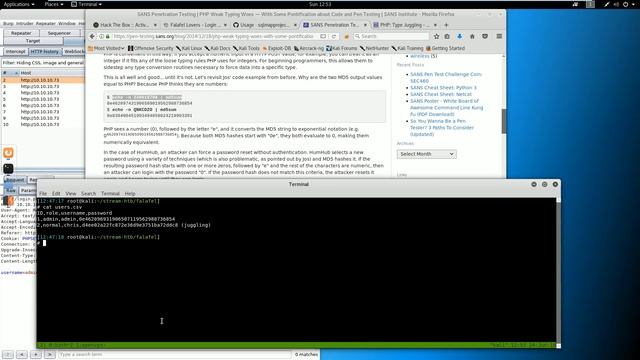Open the Intruder menu in Burp
The width and height of the screenshot is (640, 360).
click(x=24, y=24)
